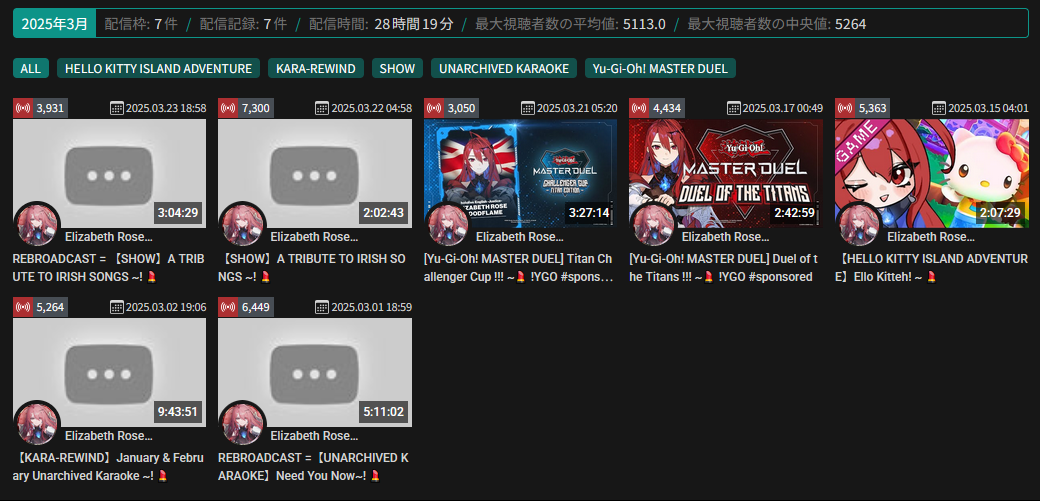Filter by SHOW tag

[x=397, y=68]
